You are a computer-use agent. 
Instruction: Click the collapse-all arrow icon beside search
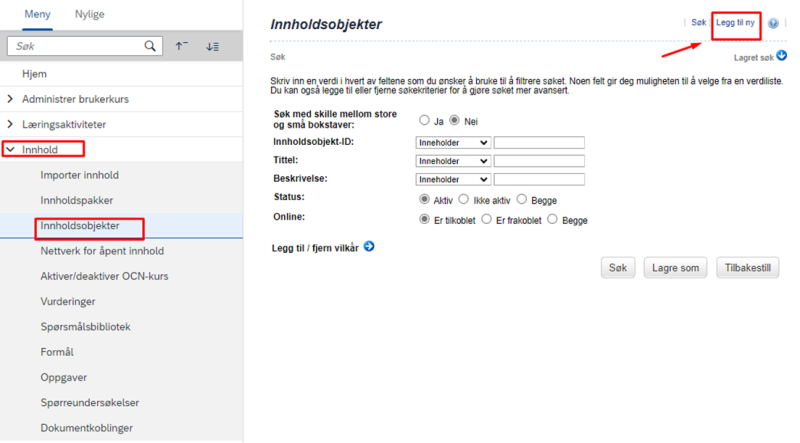(x=182, y=46)
